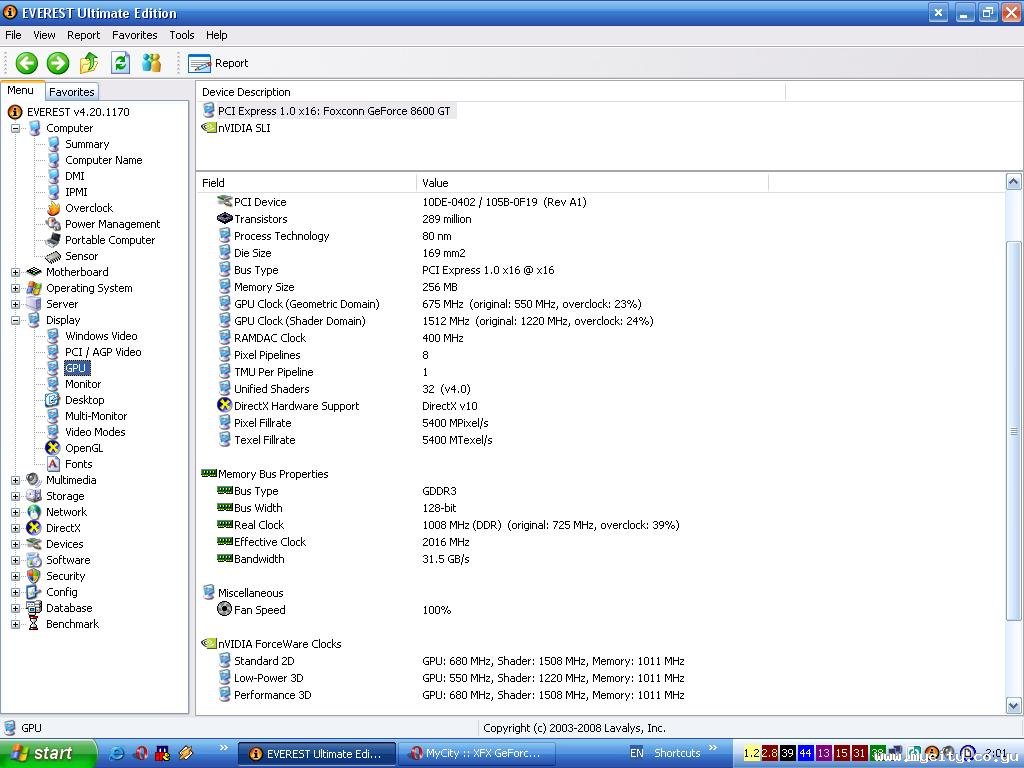Open the Windows Video page
The width and height of the screenshot is (1024, 768).
click(x=101, y=336)
